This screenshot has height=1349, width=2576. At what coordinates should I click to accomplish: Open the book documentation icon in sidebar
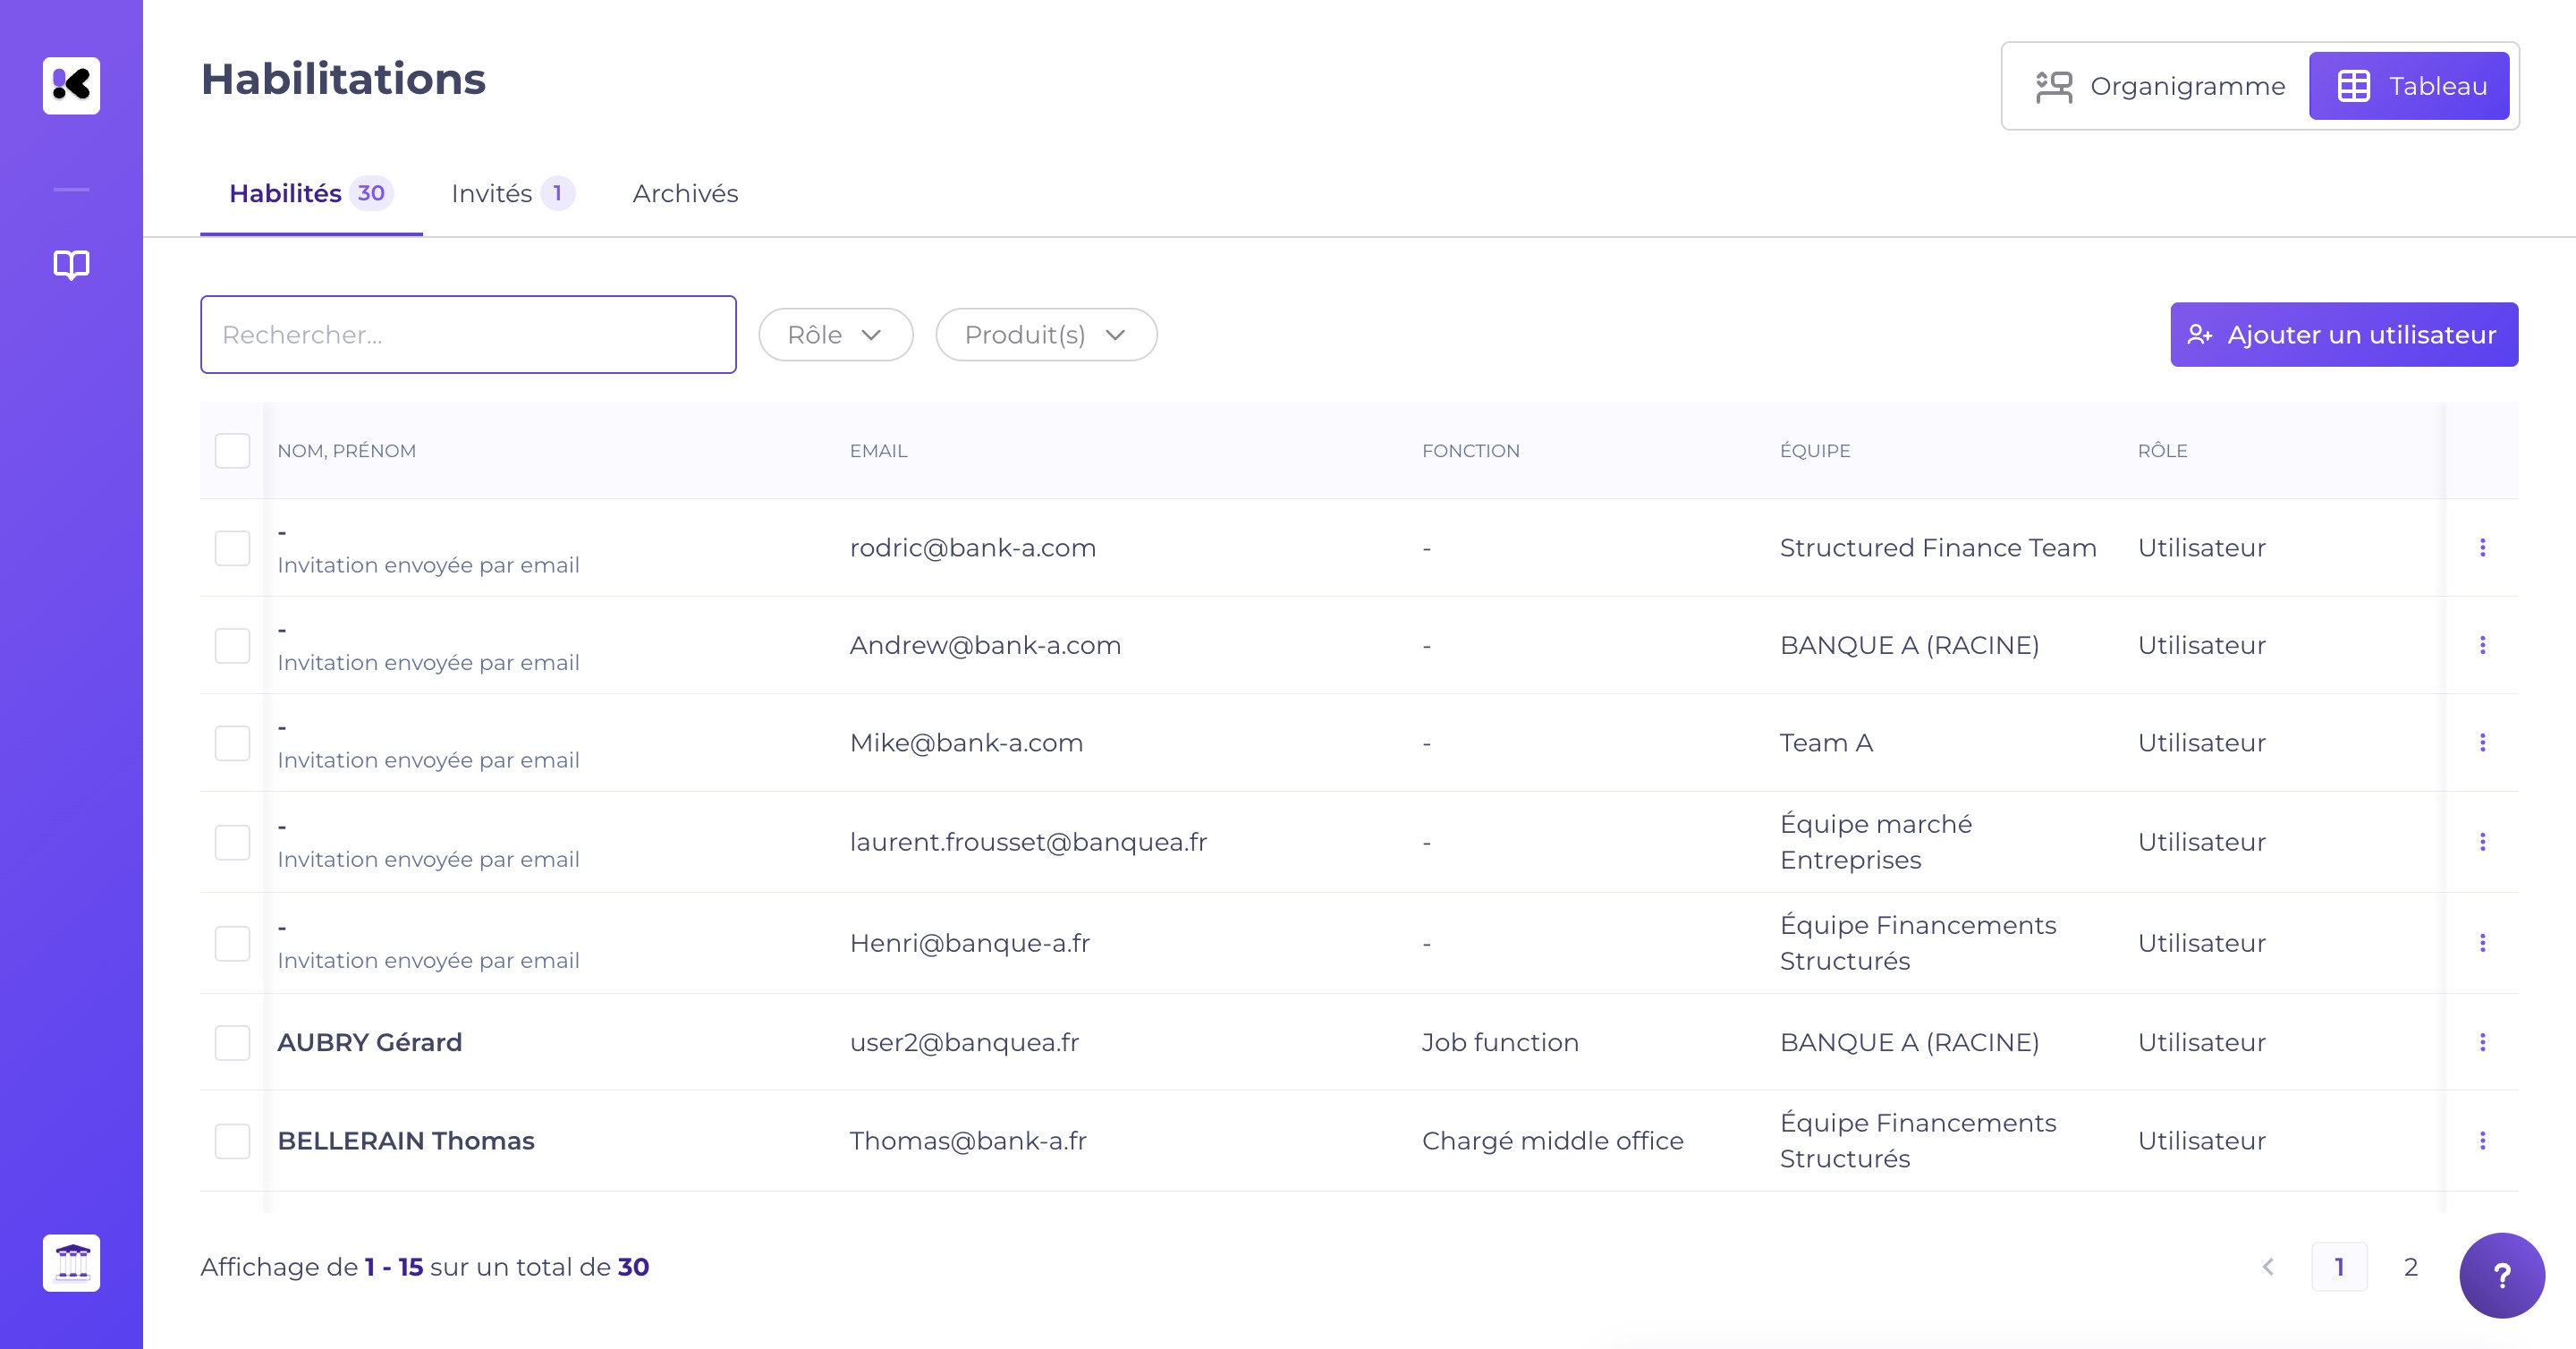pos(71,265)
